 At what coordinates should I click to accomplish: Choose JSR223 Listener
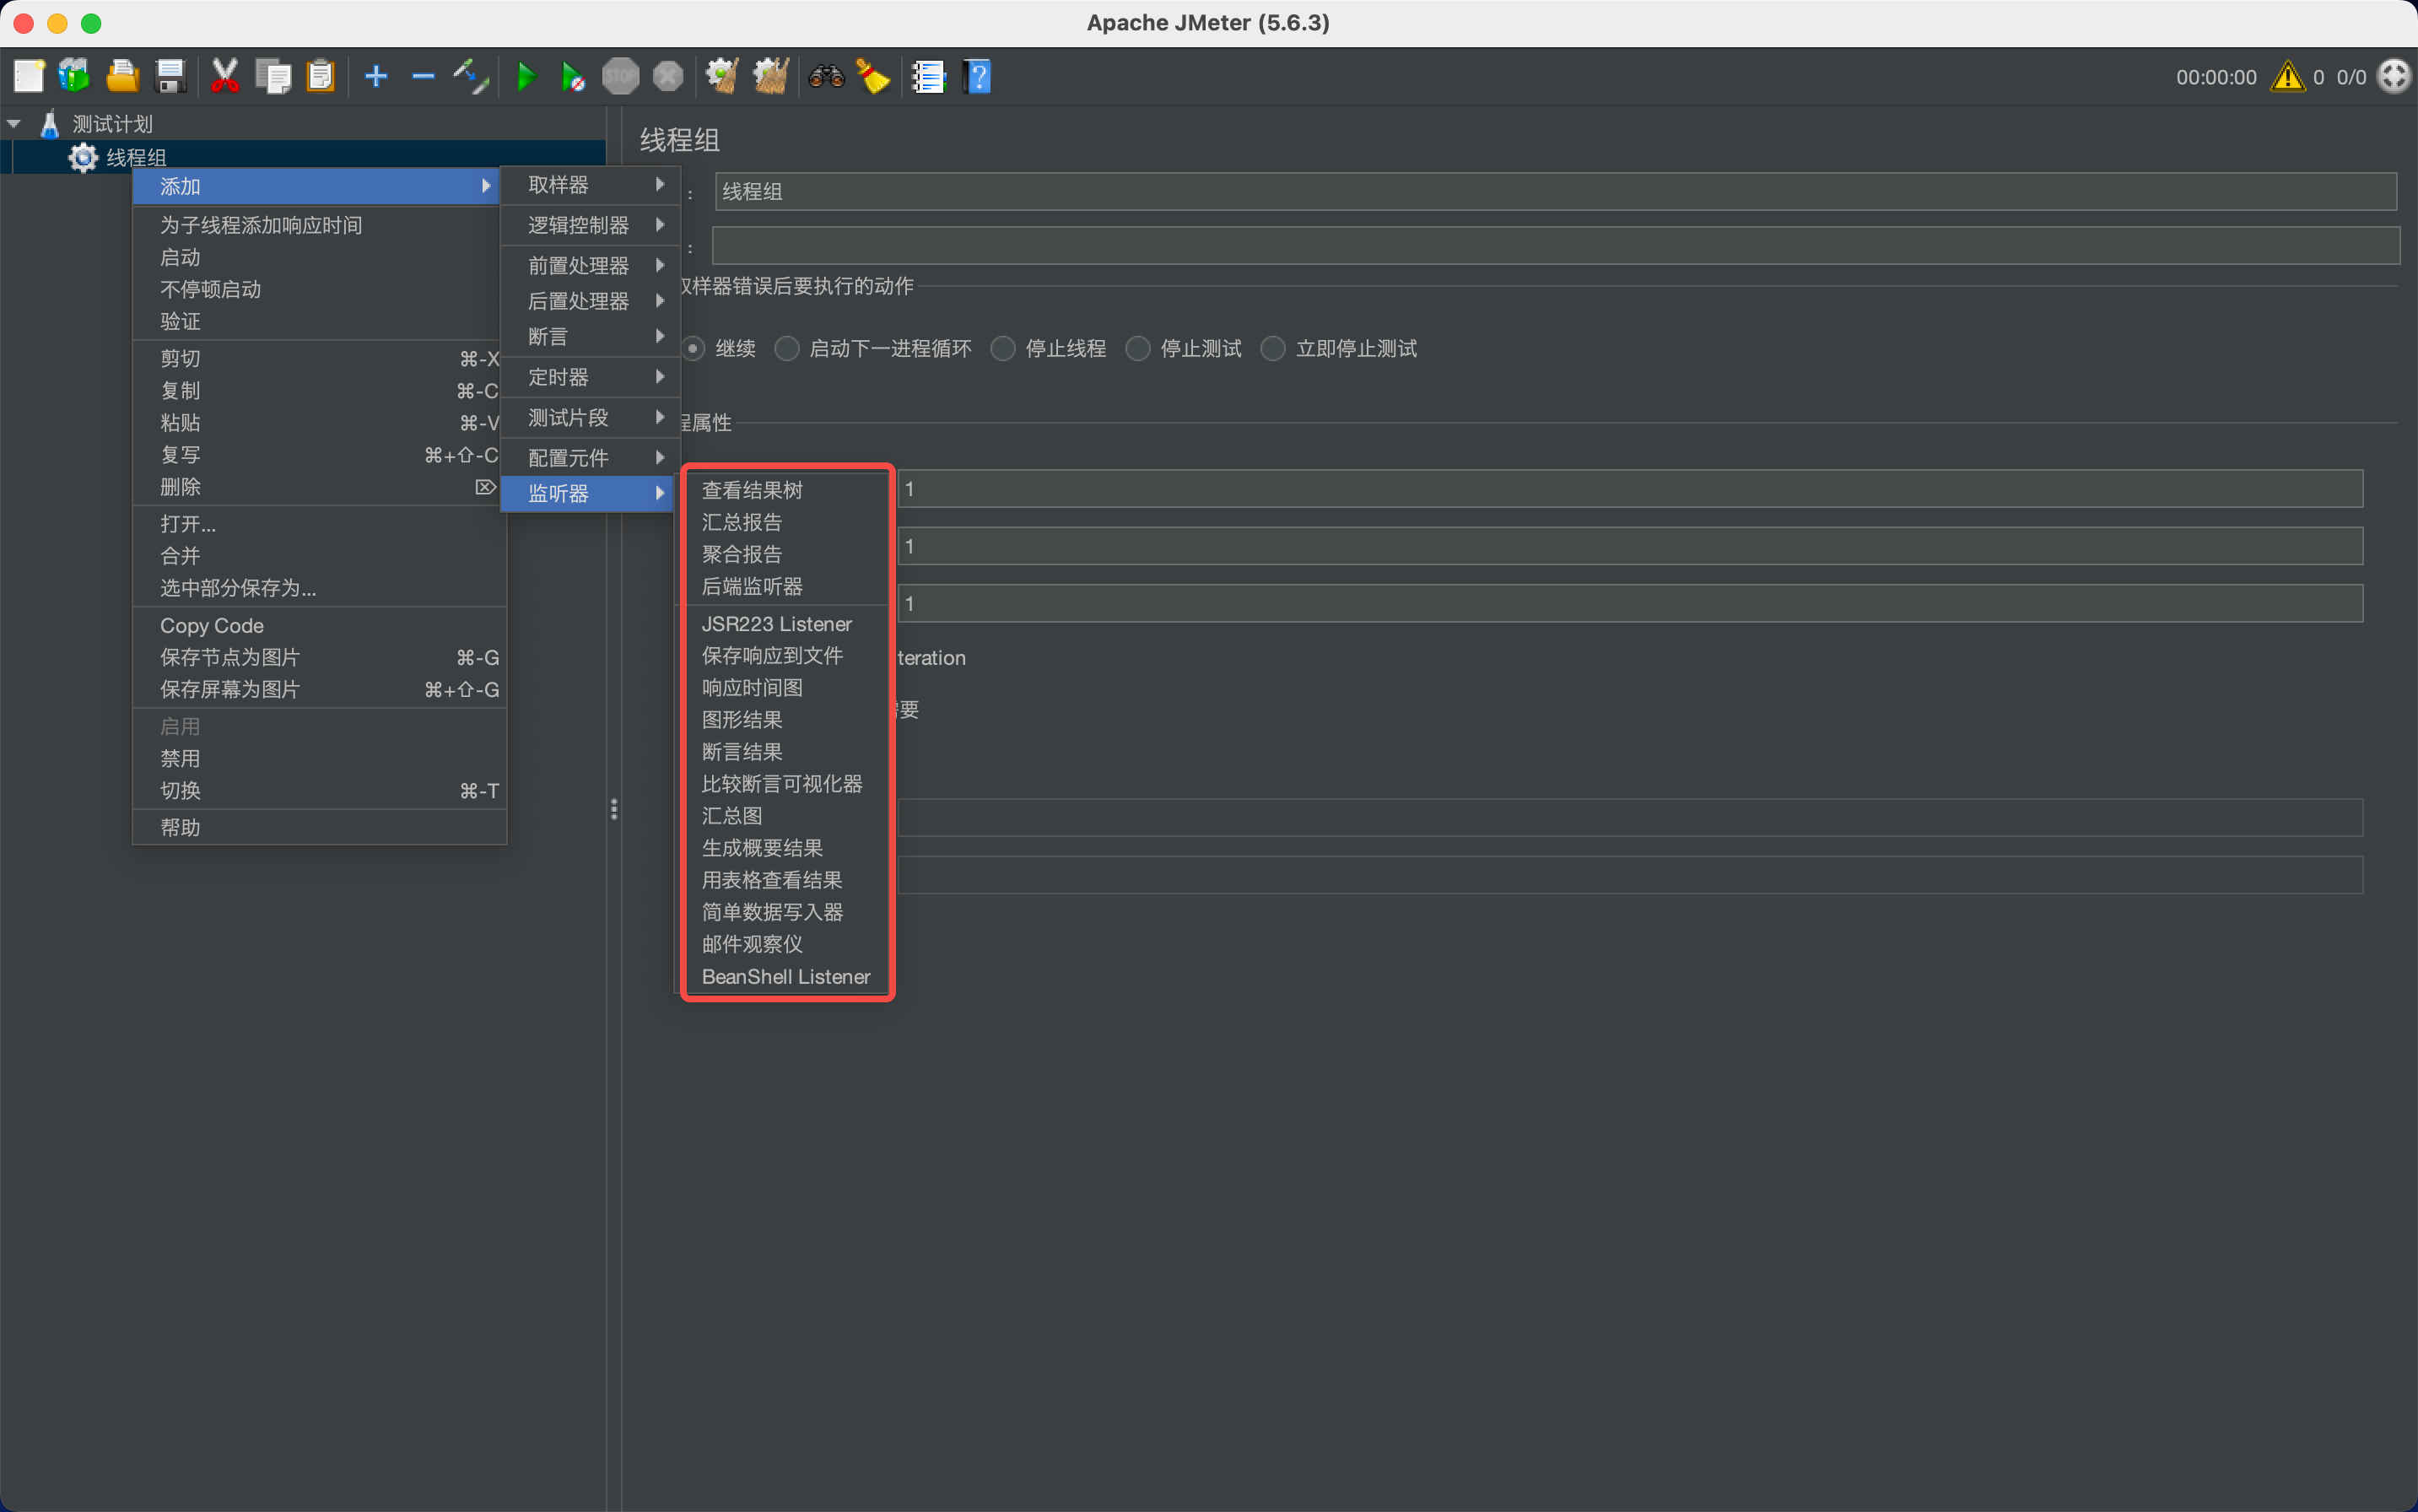(788, 624)
